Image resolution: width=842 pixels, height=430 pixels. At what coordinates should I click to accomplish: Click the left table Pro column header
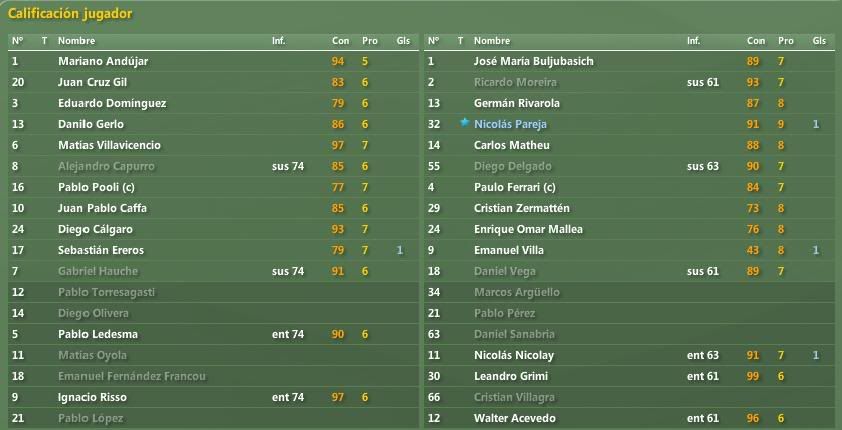[x=369, y=41]
